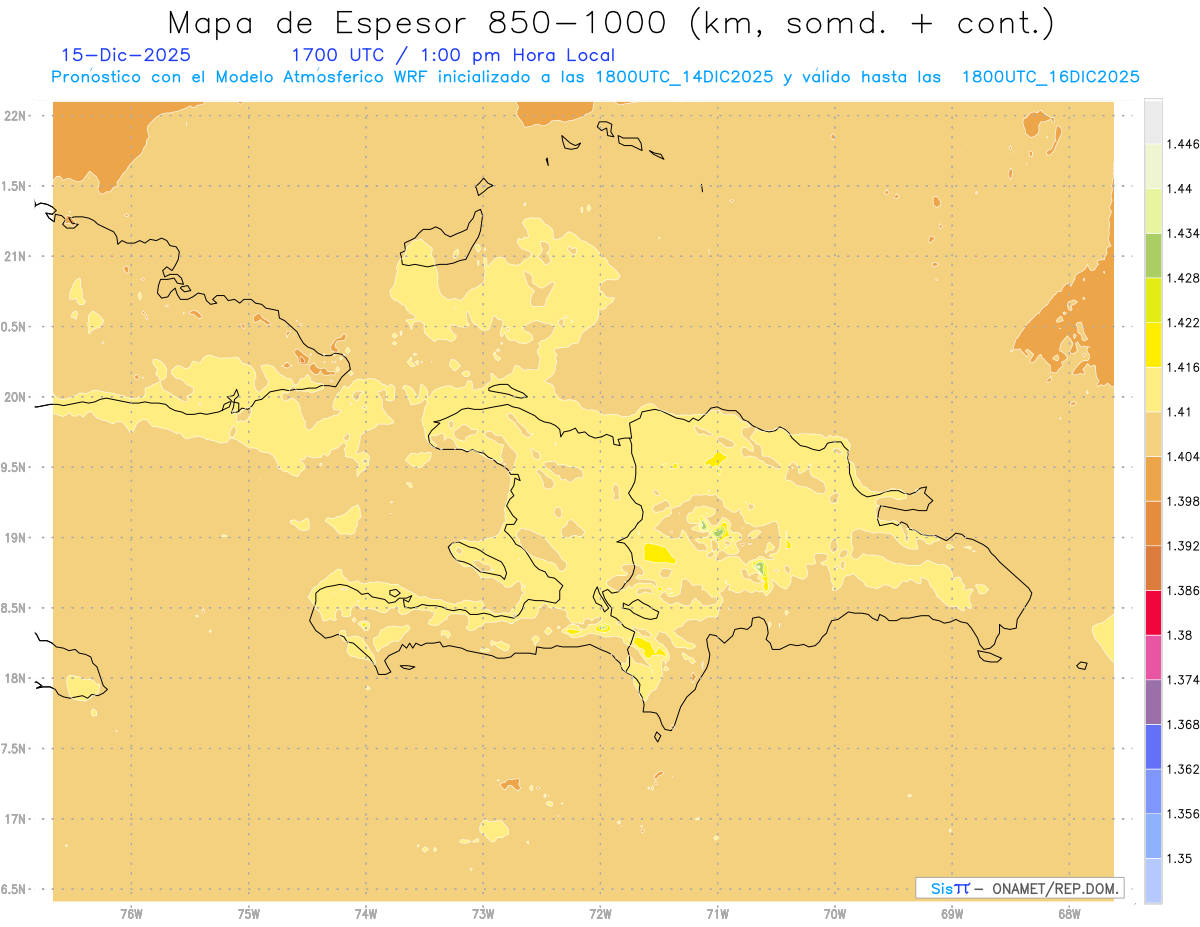Select the date label "15-Dic-2025"
Screen dimensions: 1200x927
coord(125,55)
